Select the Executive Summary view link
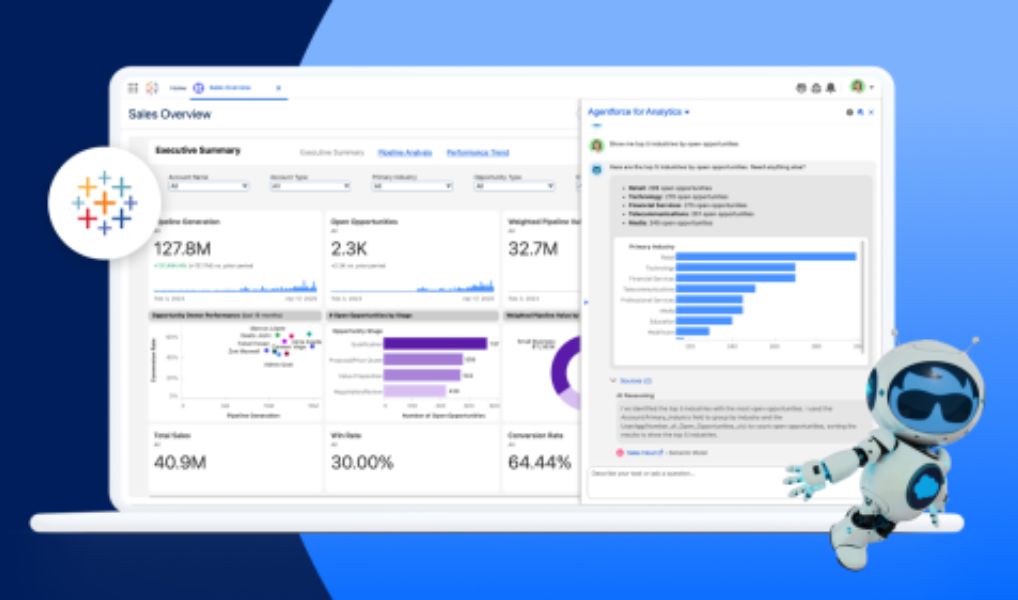The height and width of the screenshot is (600, 1018). tap(332, 153)
